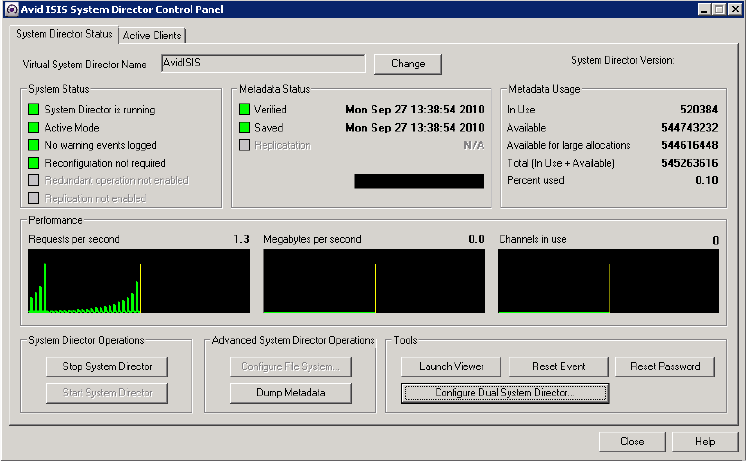746x461 pixels.
Task: Click the Total value 545263616
Action: (689, 163)
